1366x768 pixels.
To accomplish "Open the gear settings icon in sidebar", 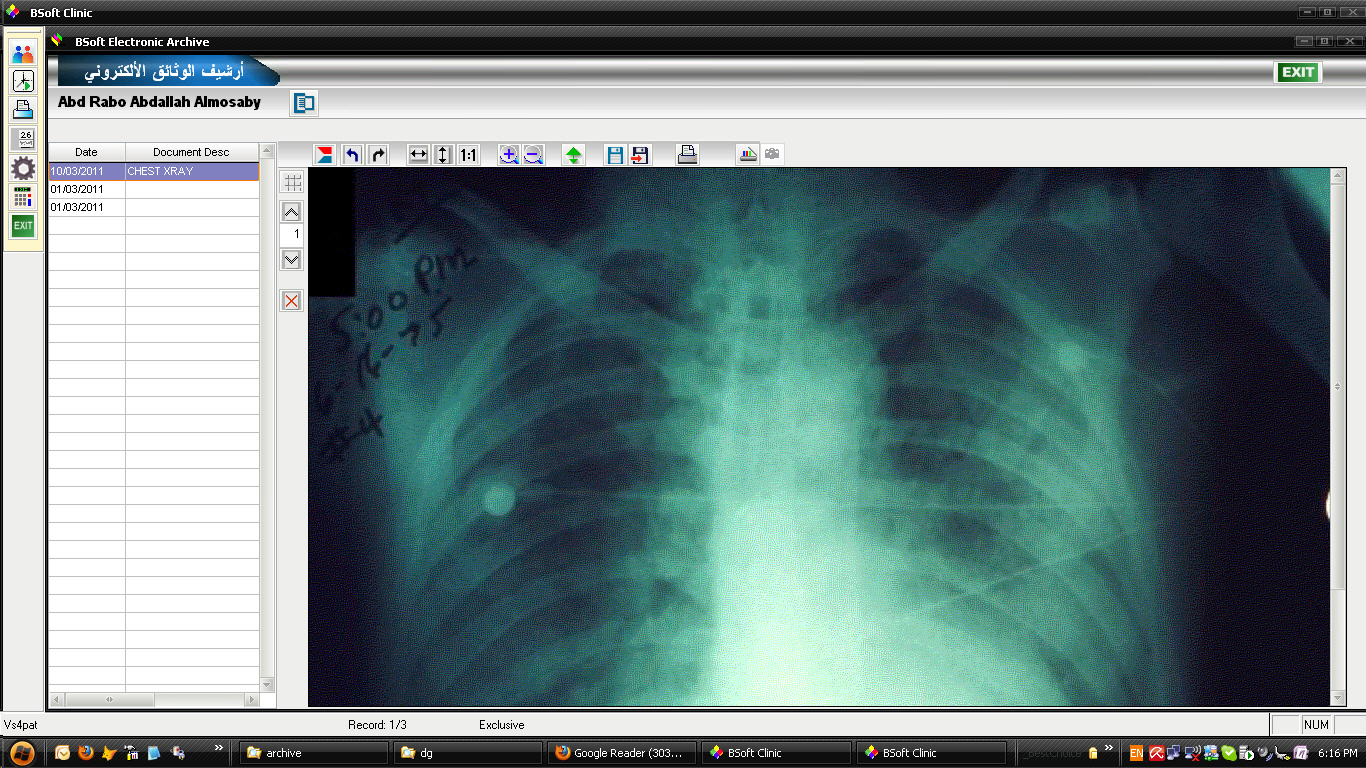I will (23, 169).
